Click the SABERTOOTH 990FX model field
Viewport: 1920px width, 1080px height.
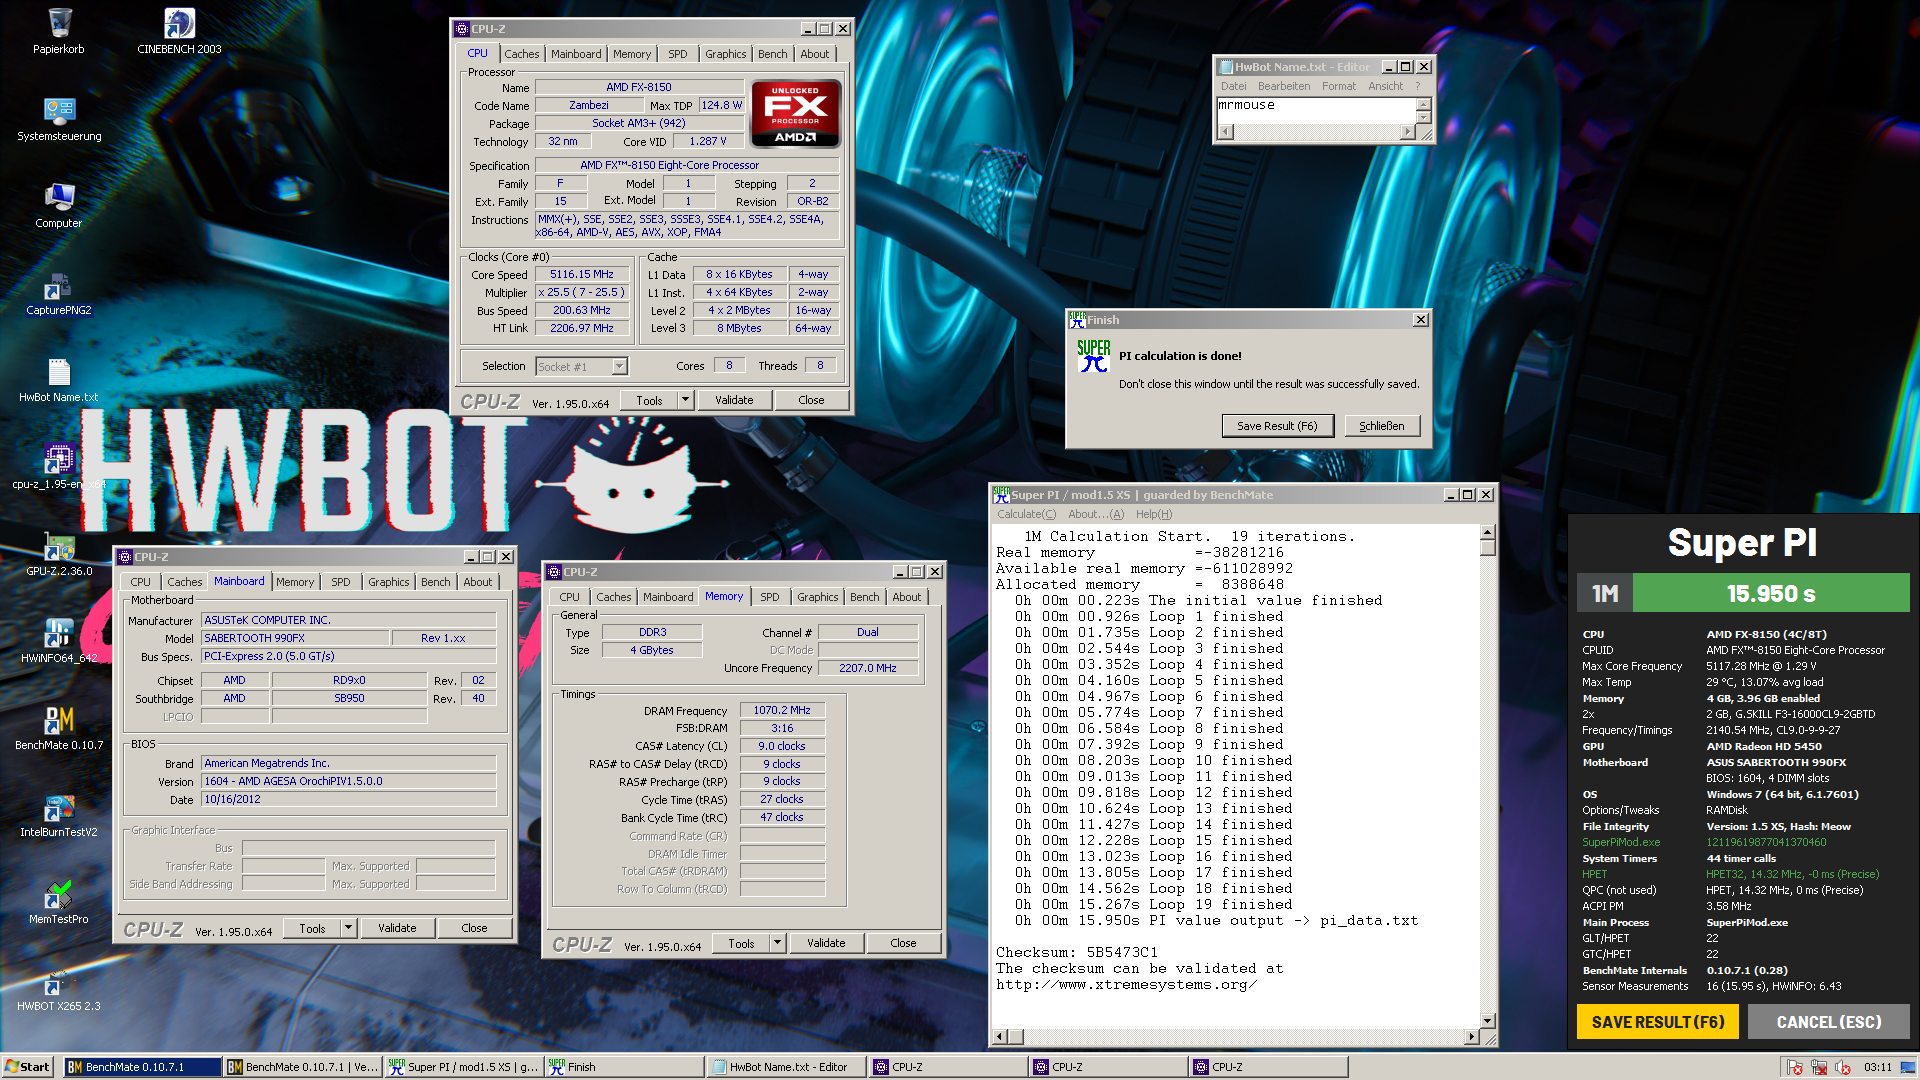295,638
